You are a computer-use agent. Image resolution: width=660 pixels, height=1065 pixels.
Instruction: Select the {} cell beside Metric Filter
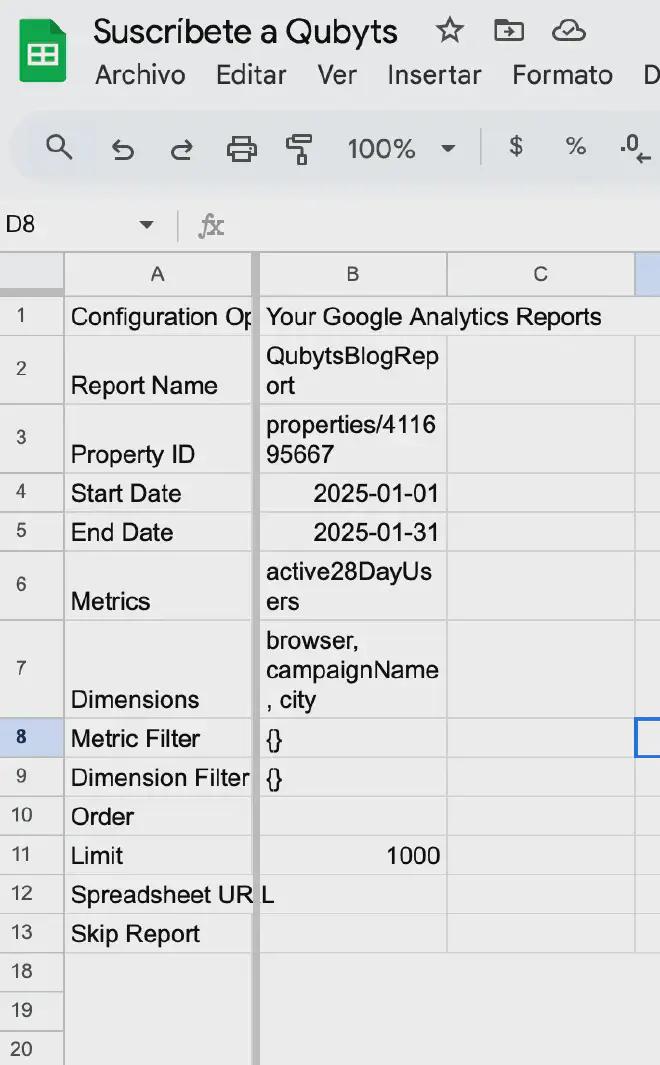[x=353, y=738]
